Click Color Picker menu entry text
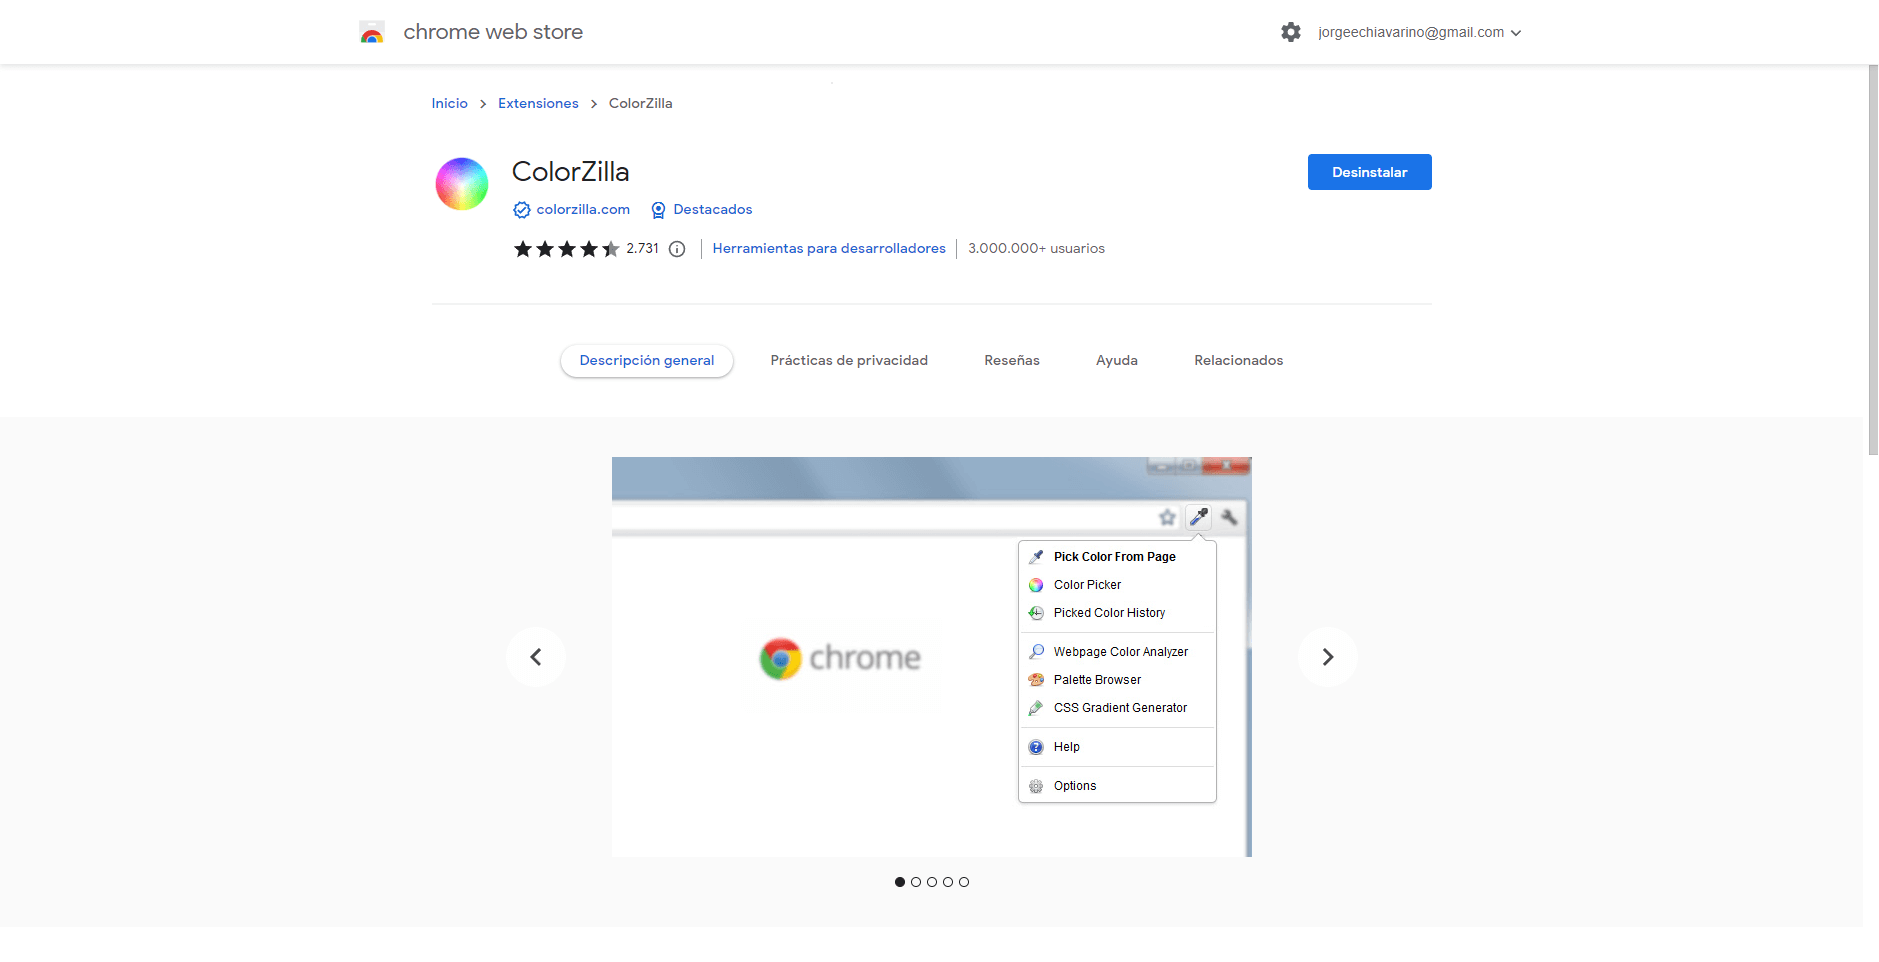 pyautogui.click(x=1087, y=585)
